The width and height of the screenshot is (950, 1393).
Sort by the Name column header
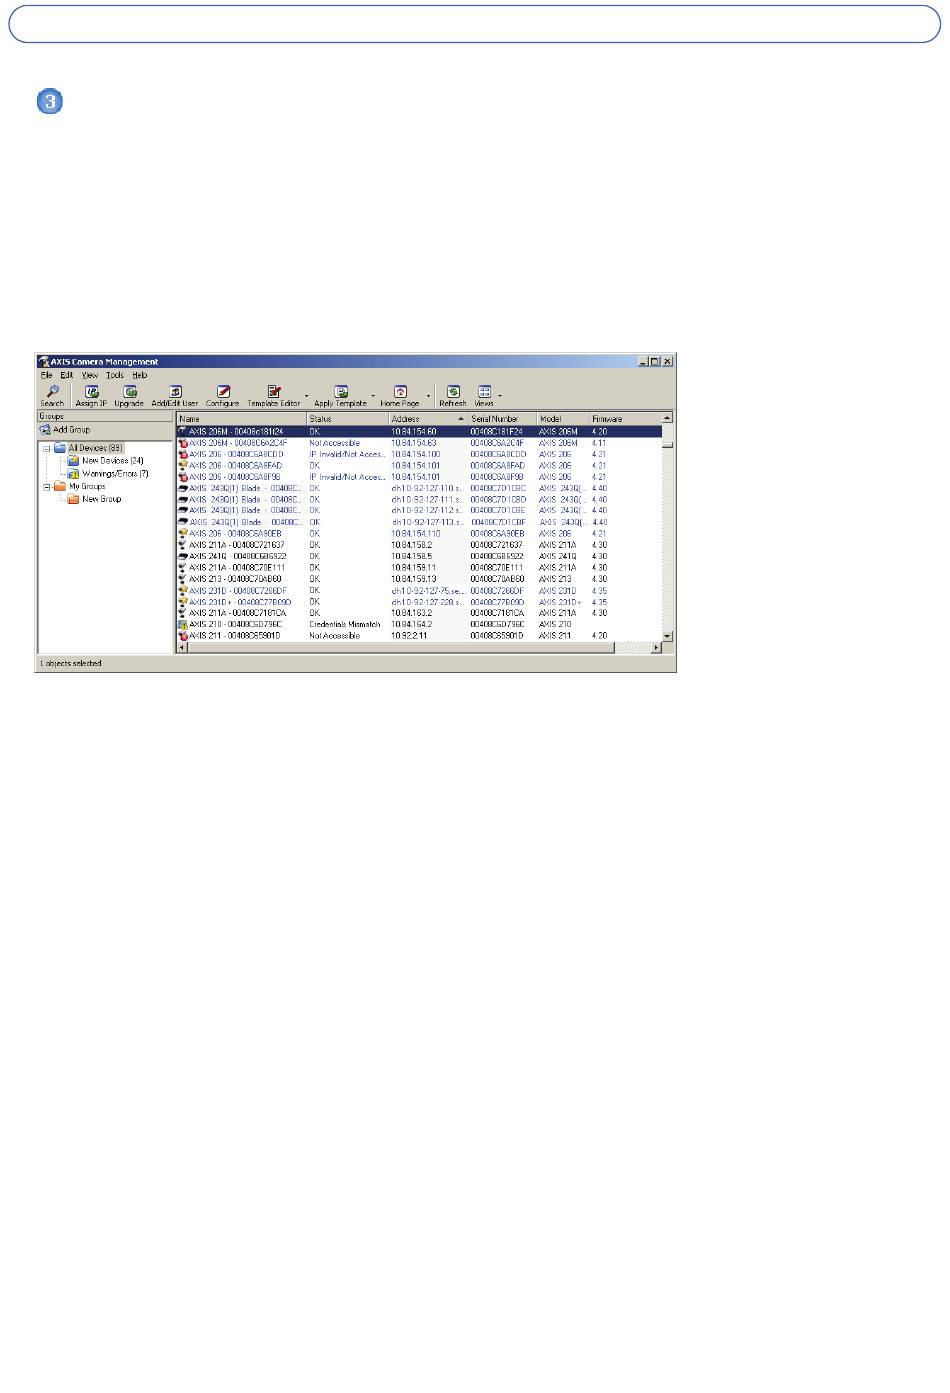tap(241, 419)
